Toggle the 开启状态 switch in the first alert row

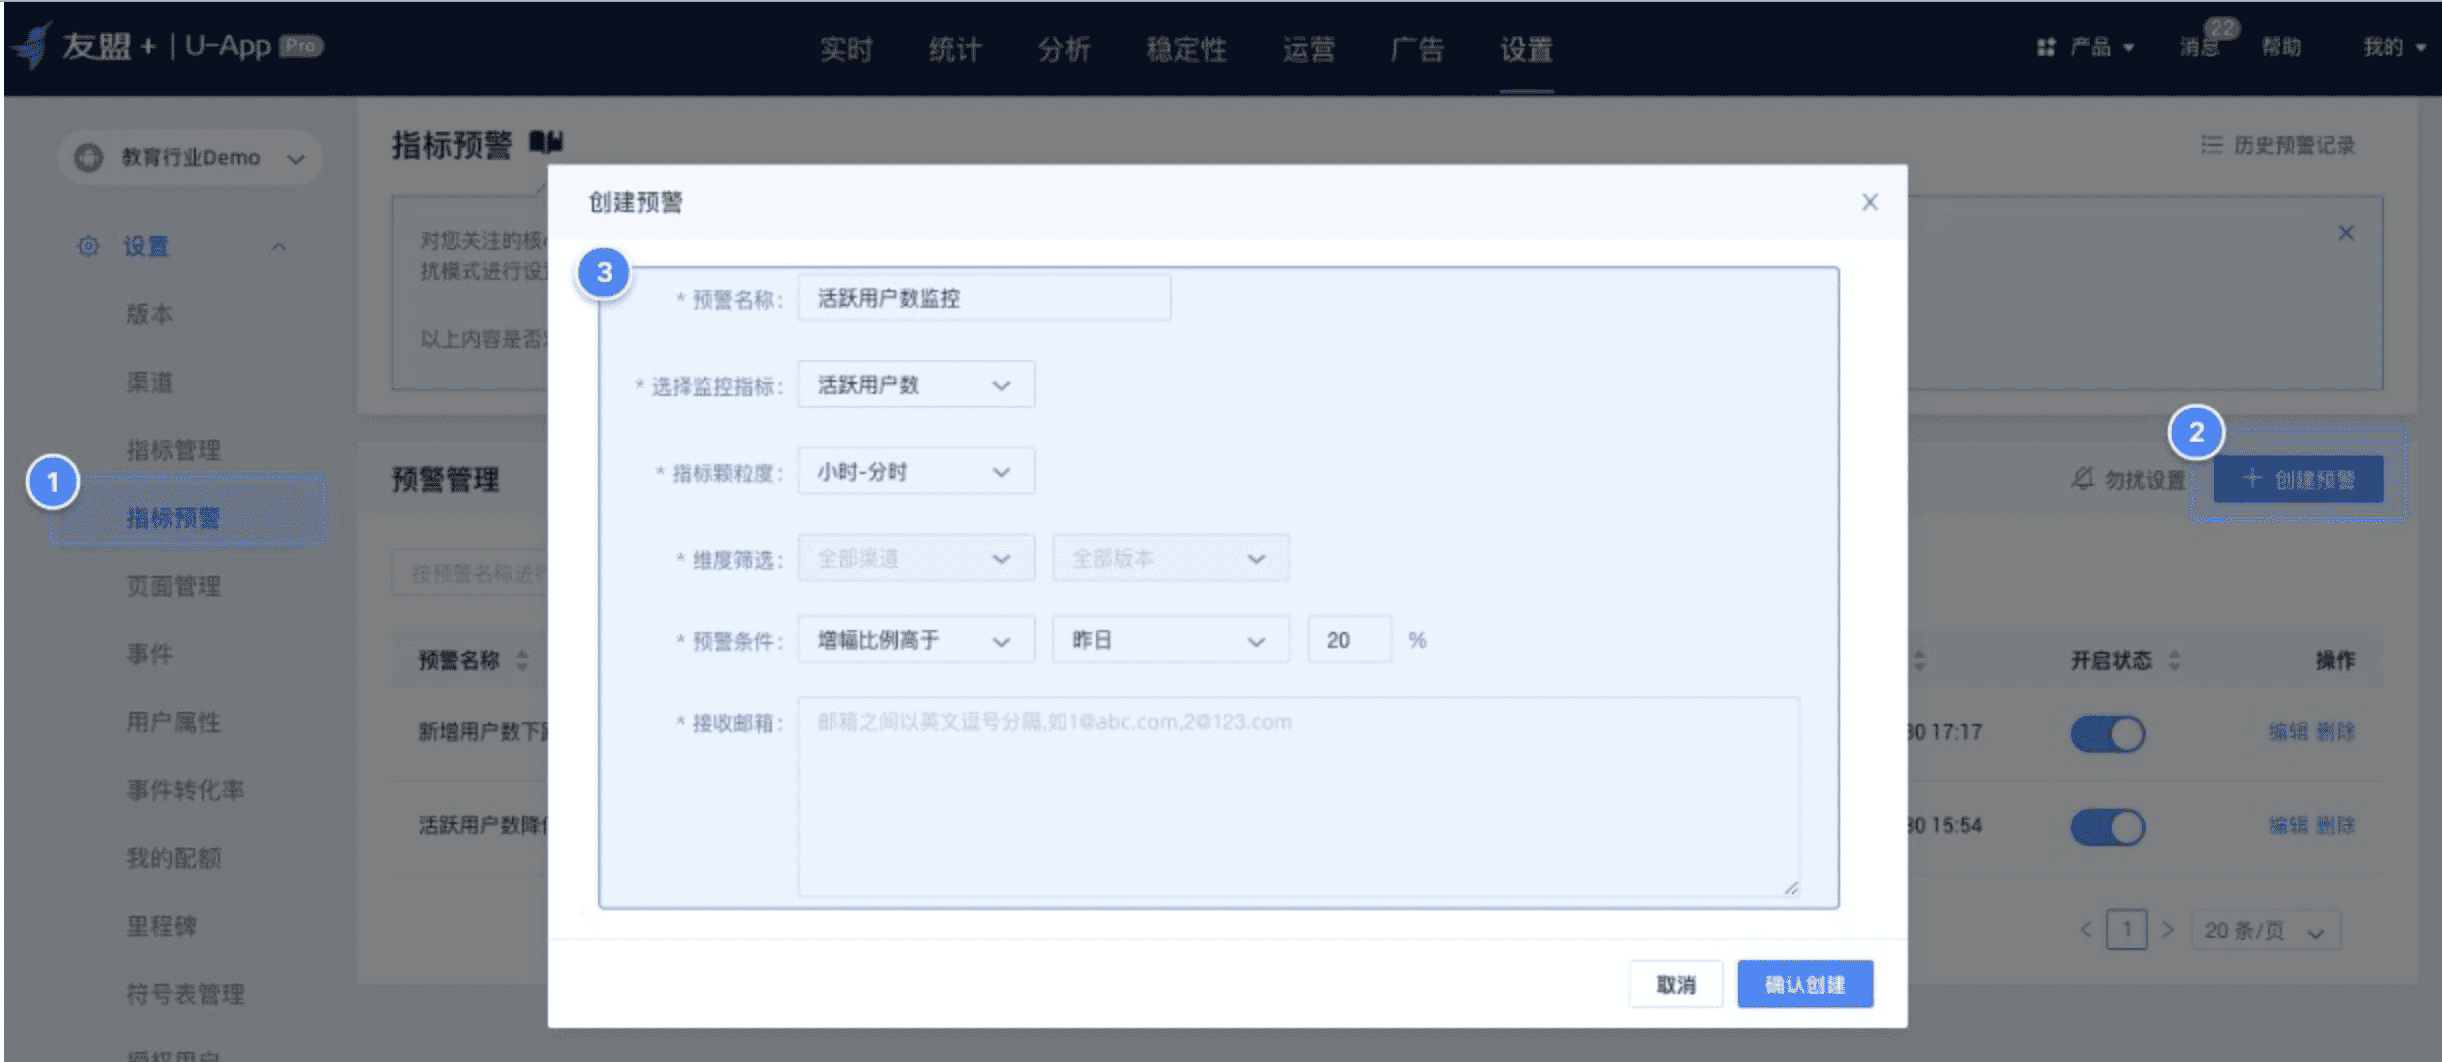pyautogui.click(x=2107, y=734)
